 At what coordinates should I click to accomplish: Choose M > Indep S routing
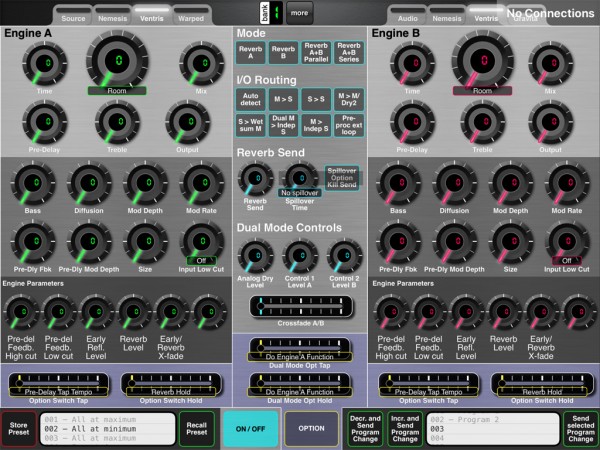(316, 126)
